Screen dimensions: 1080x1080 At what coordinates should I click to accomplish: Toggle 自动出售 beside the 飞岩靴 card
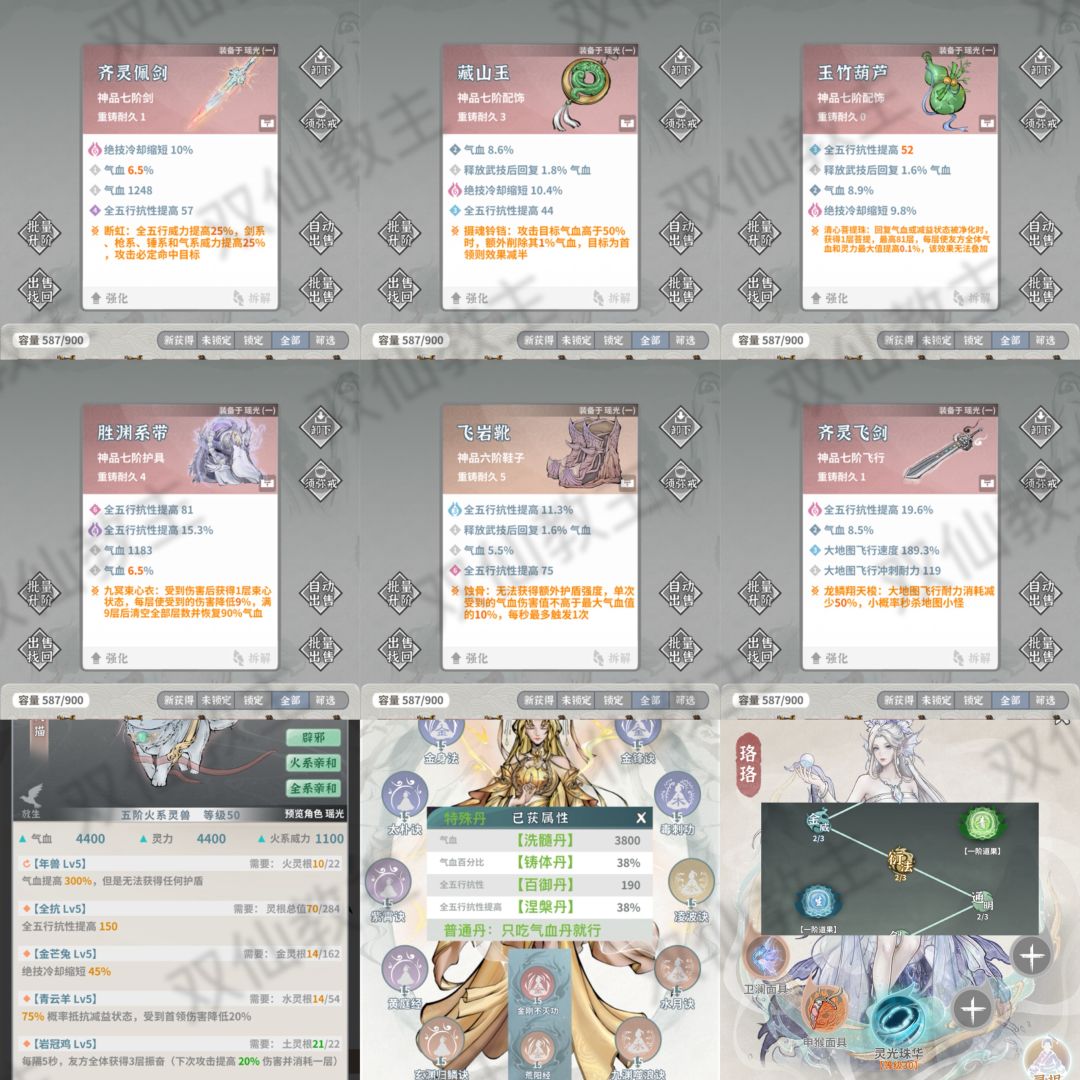[681, 593]
